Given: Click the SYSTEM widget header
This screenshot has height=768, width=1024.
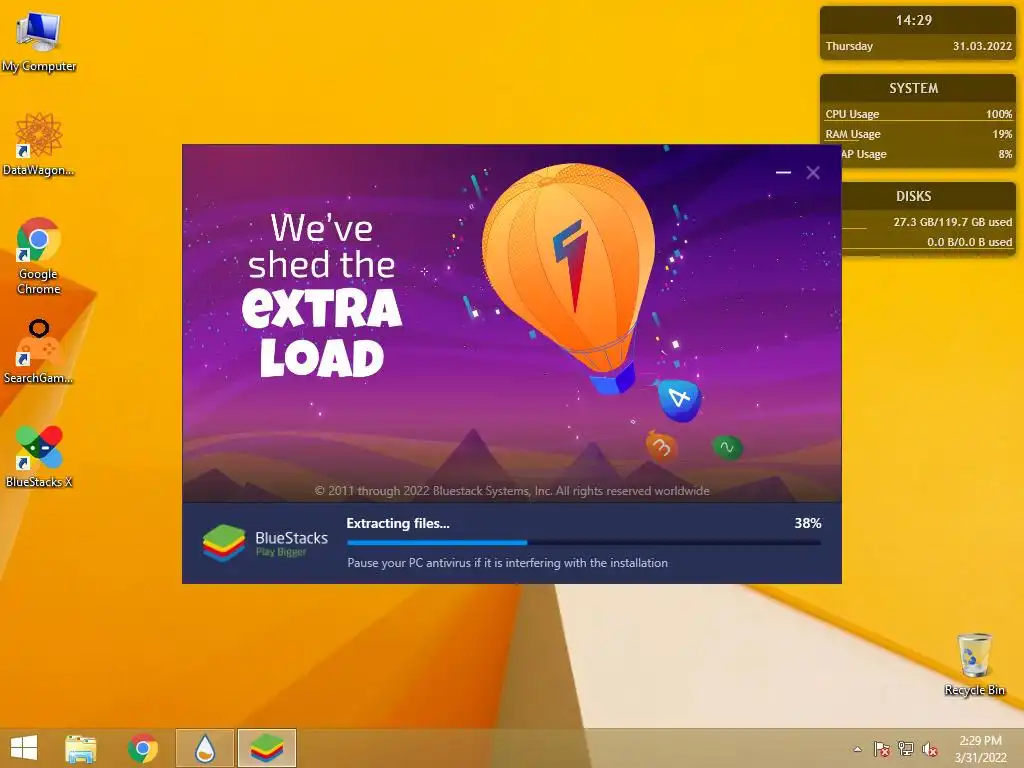Looking at the screenshot, I should 913,88.
